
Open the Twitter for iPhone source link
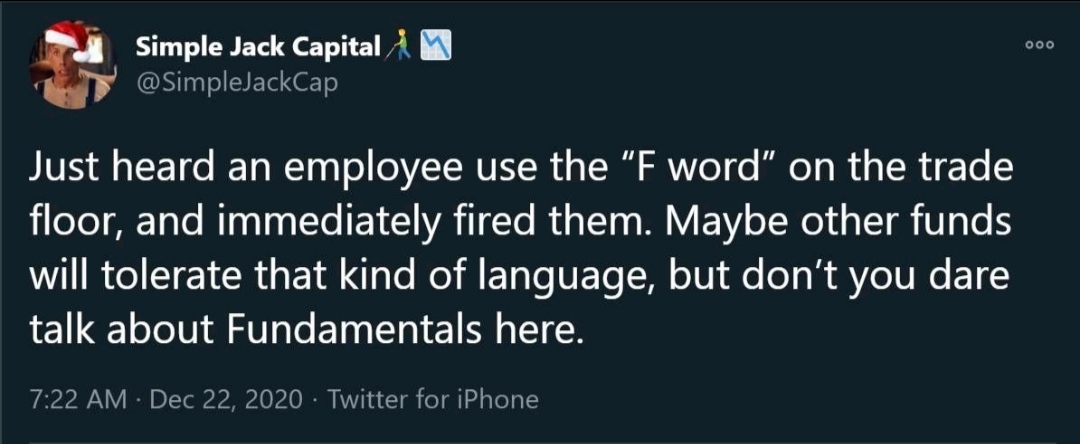pyautogui.click(x=433, y=400)
